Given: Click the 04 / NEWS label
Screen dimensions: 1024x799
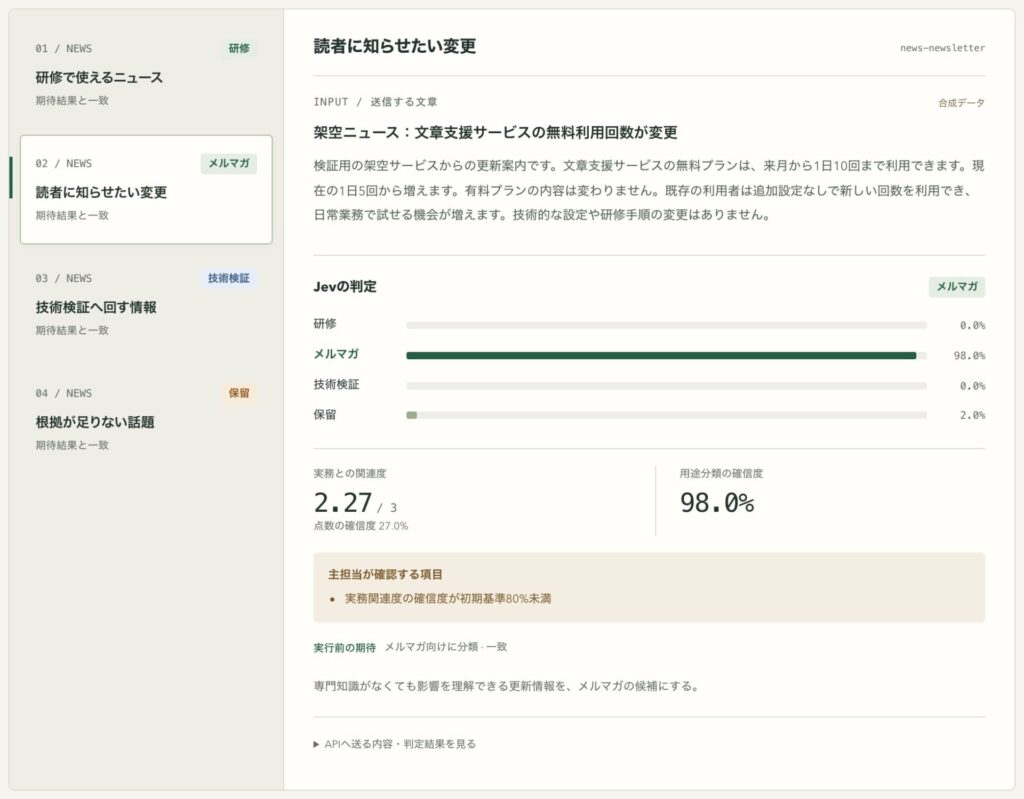Looking at the screenshot, I should [63, 393].
